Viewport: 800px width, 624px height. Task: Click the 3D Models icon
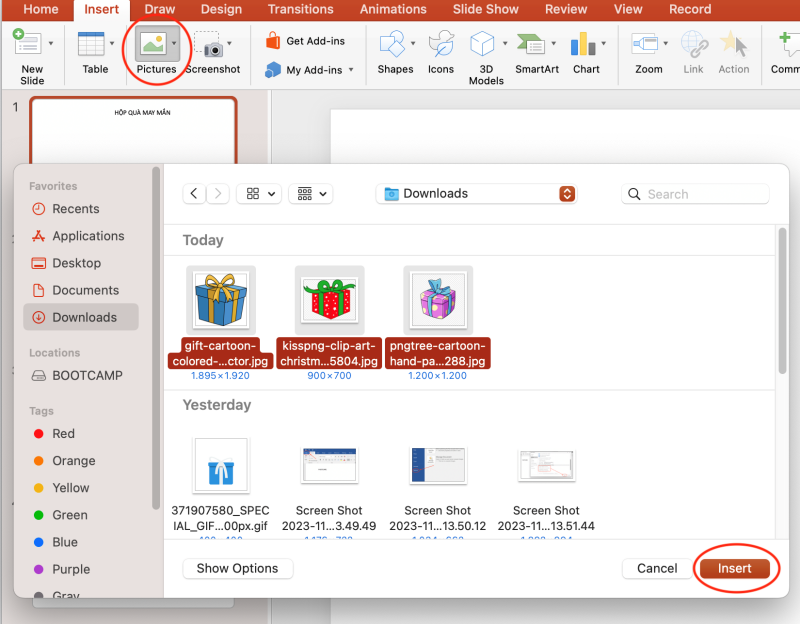[482, 43]
